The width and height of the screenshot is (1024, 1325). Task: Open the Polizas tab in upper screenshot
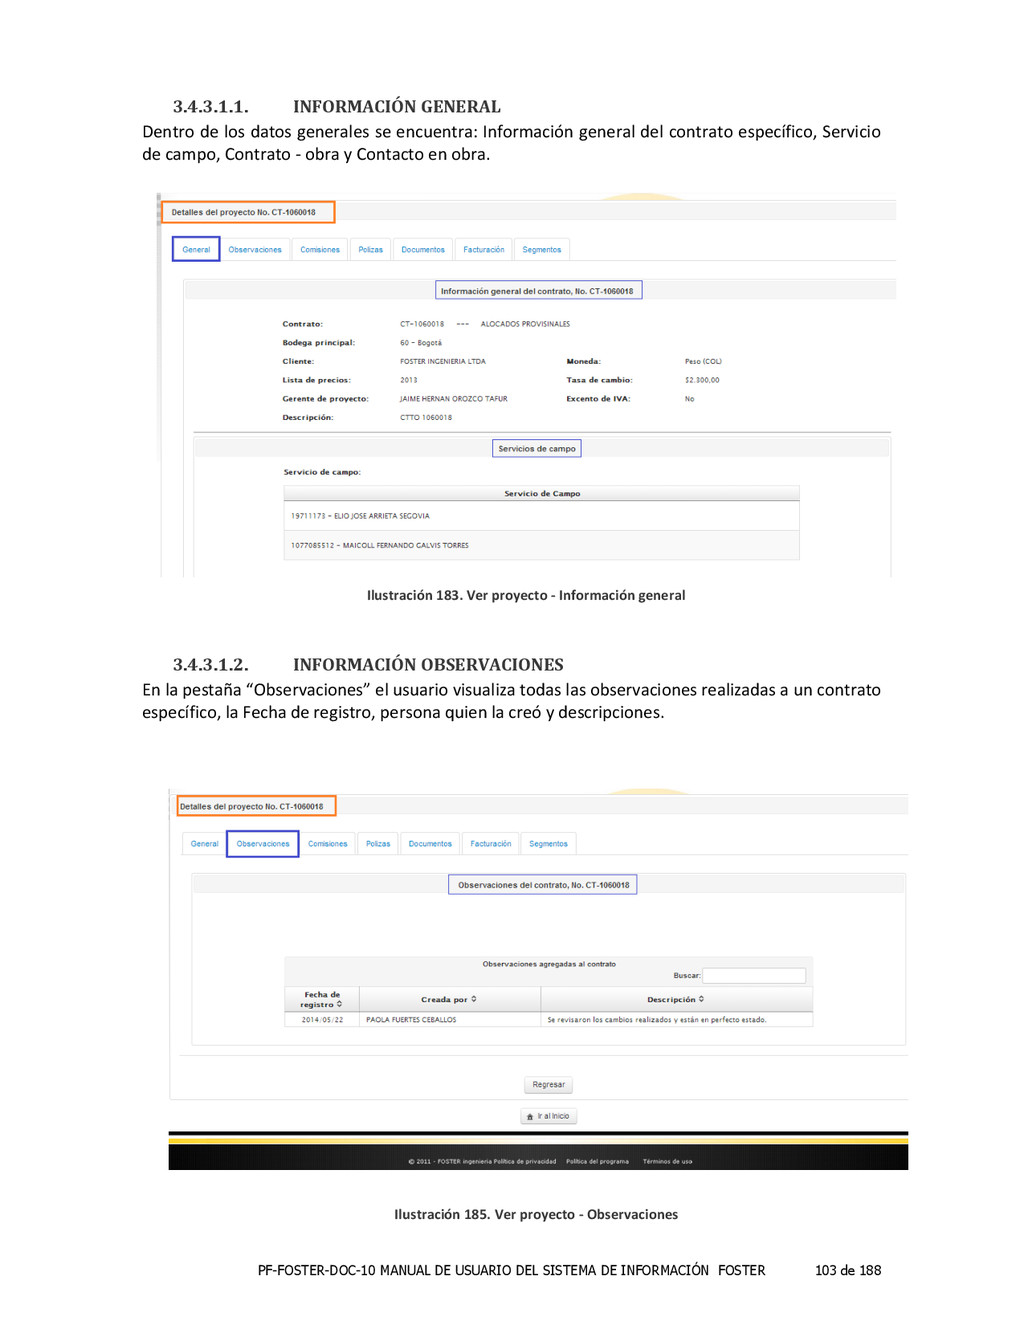371,250
